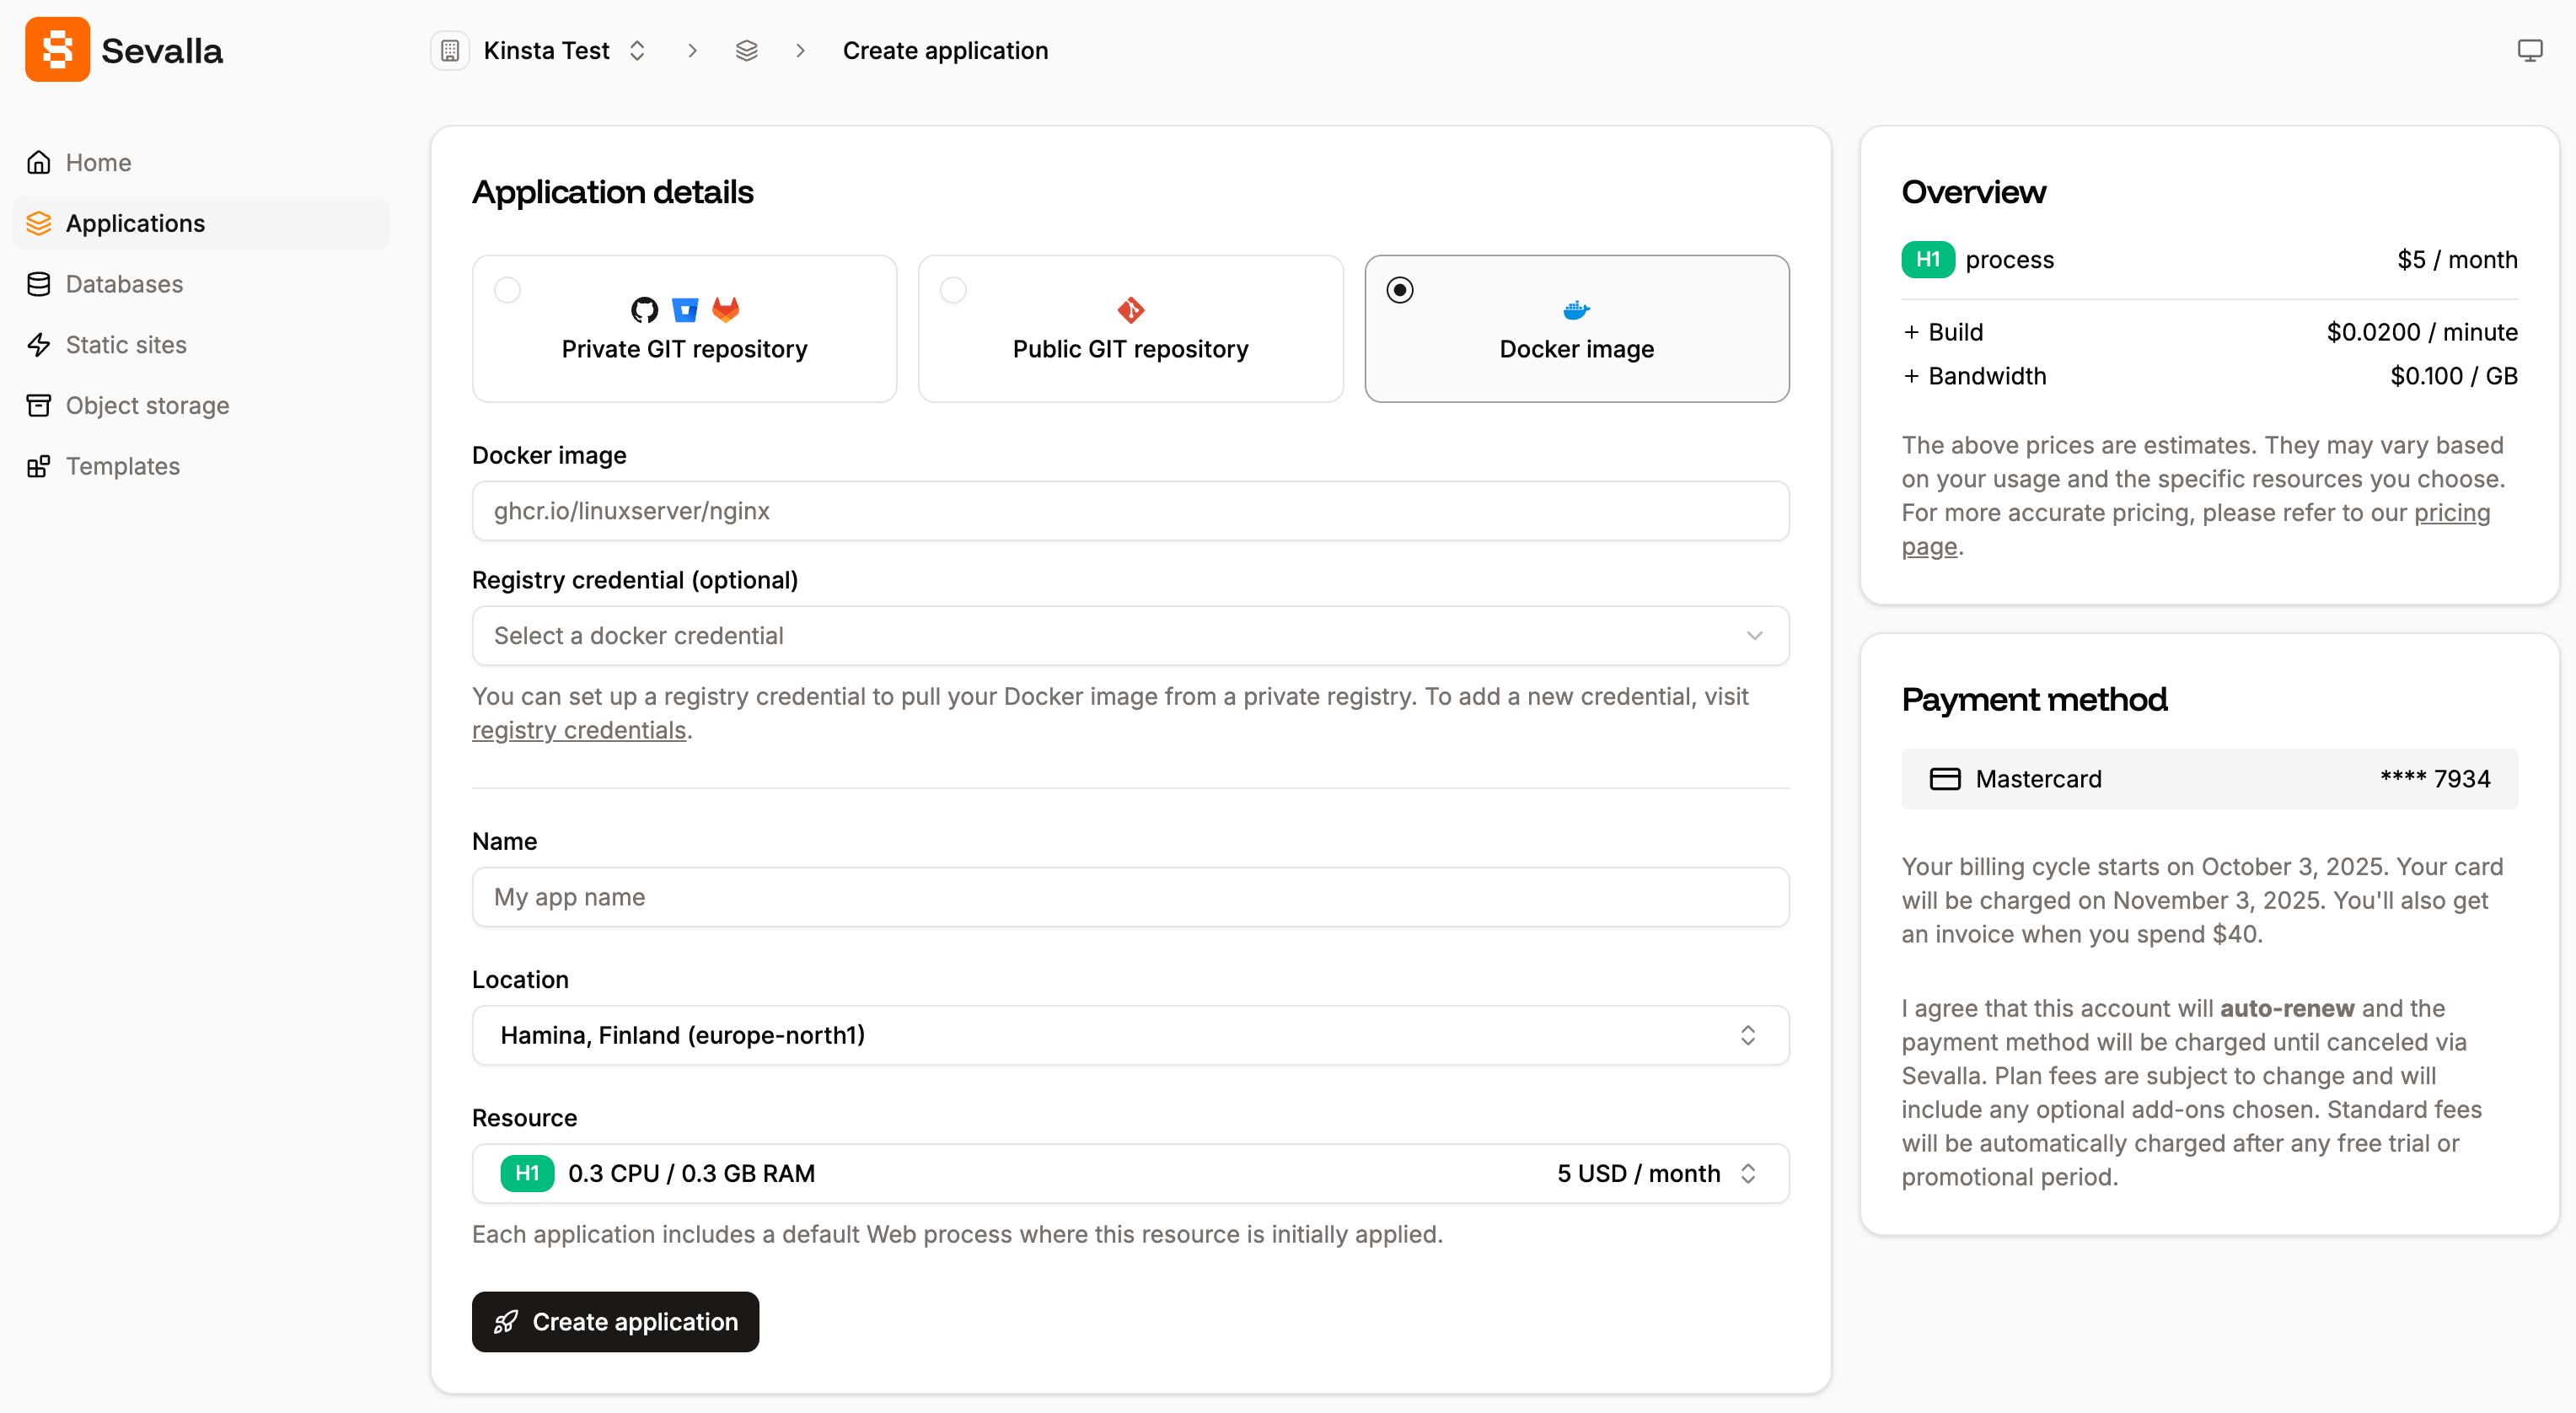Select the Object storage icon
The height and width of the screenshot is (1413, 2576).
[39, 405]
